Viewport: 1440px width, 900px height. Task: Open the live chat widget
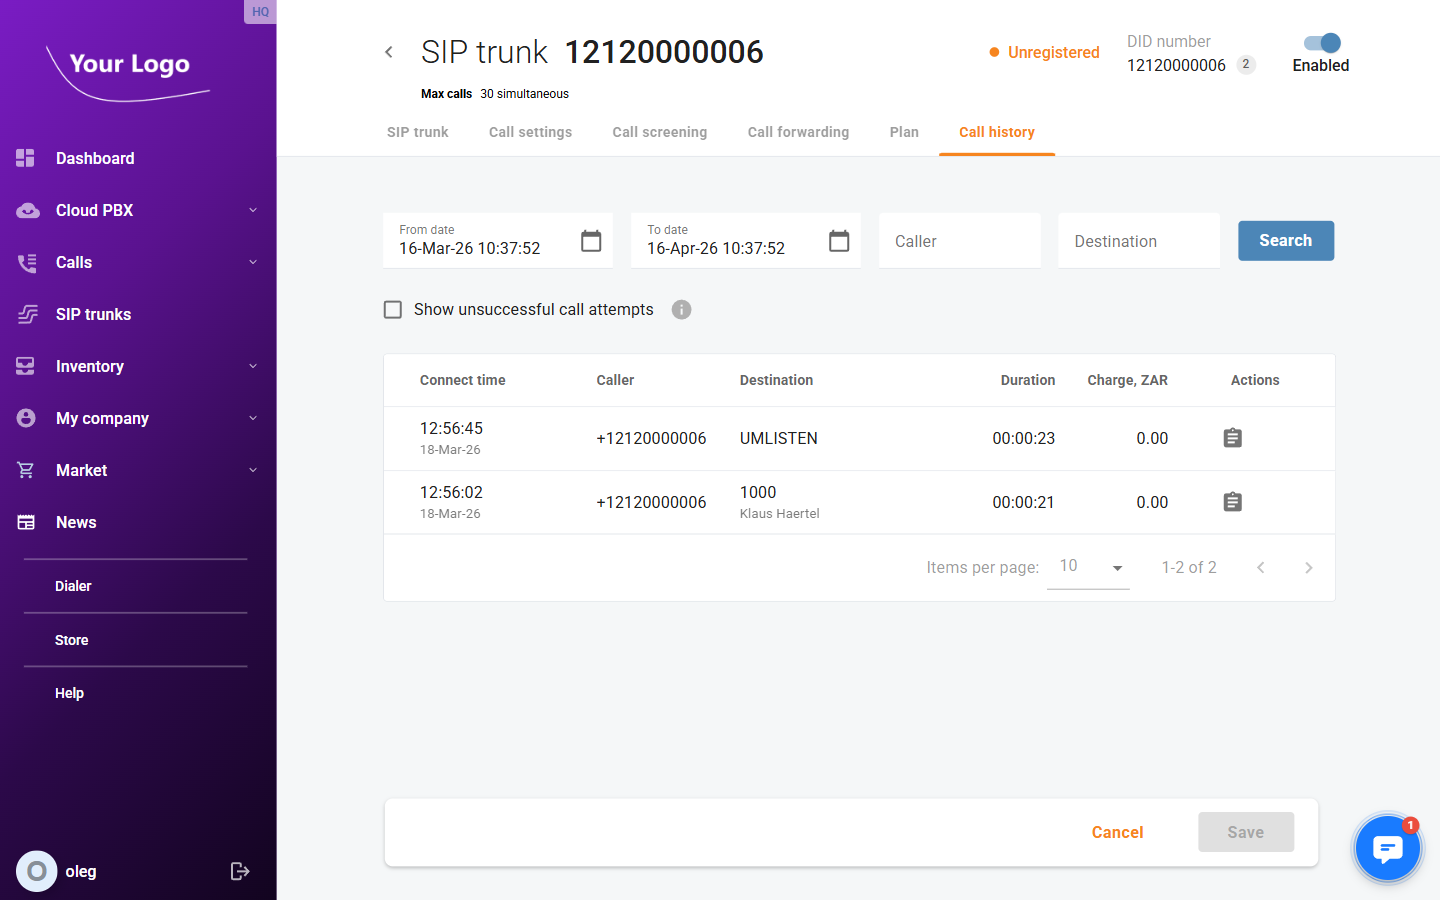tap(1387, 849)
